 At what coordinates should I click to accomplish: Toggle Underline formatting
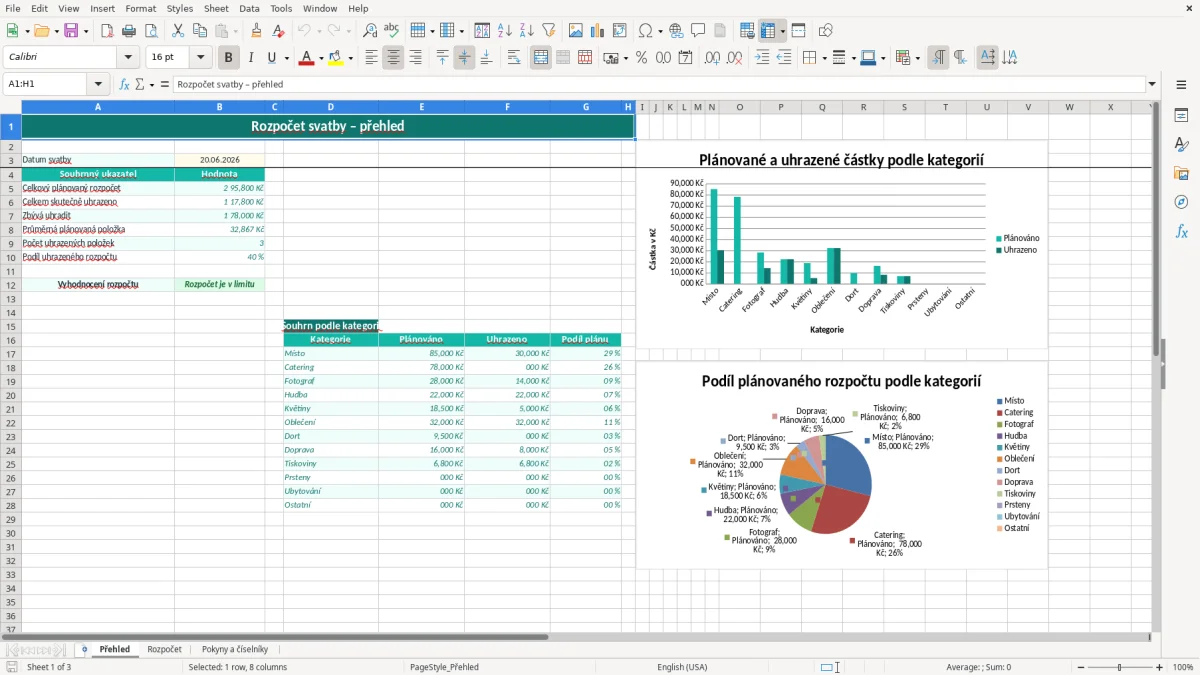[x=272, y=58]
